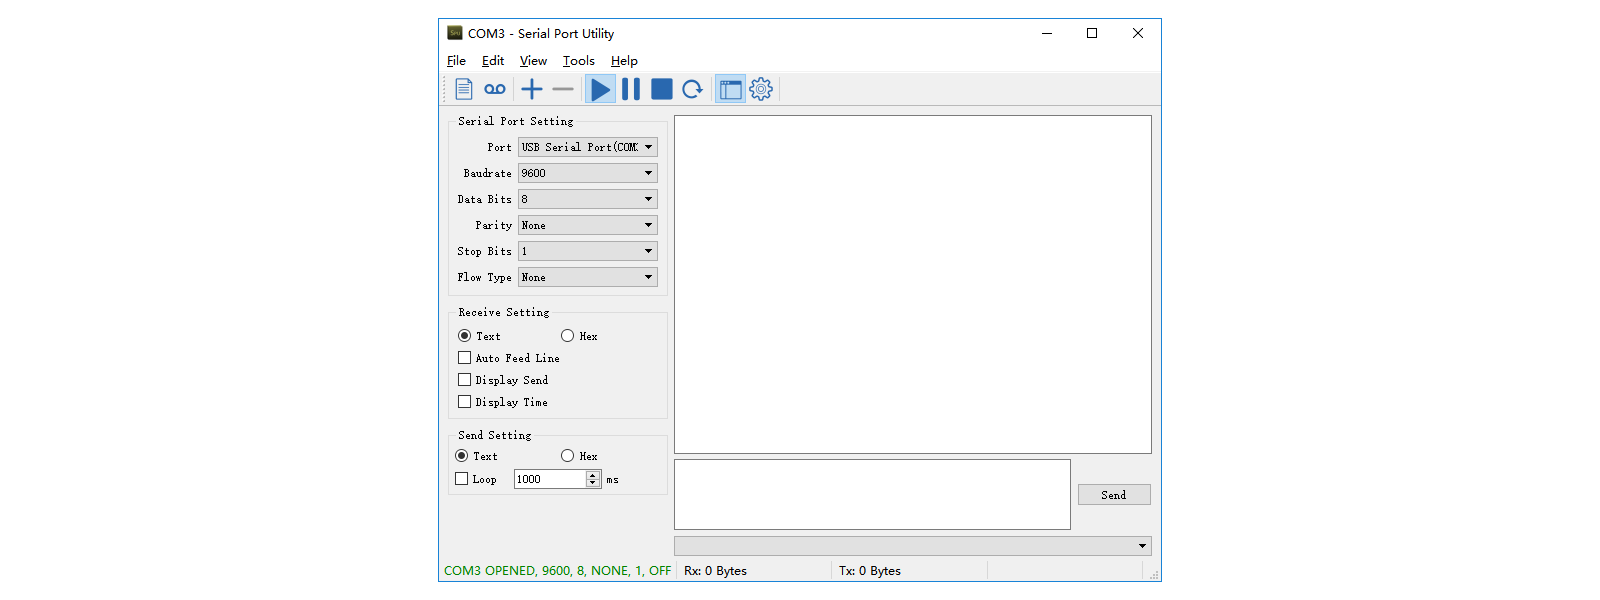1600x600 pixels.
Task: Click the loopback glasses toolbar icon
Action: point(495,89)
